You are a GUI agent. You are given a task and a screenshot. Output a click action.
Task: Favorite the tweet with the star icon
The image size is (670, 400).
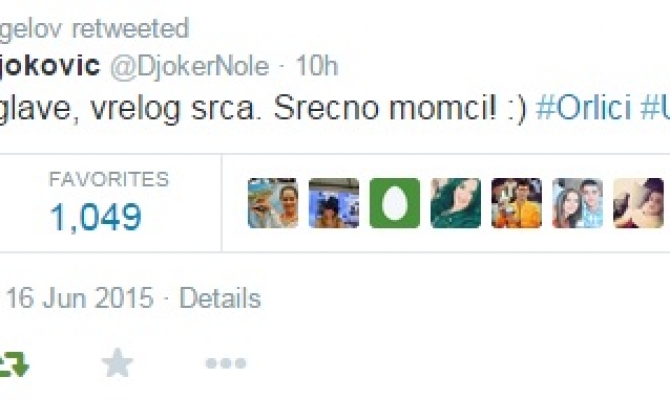click(118, 363)
